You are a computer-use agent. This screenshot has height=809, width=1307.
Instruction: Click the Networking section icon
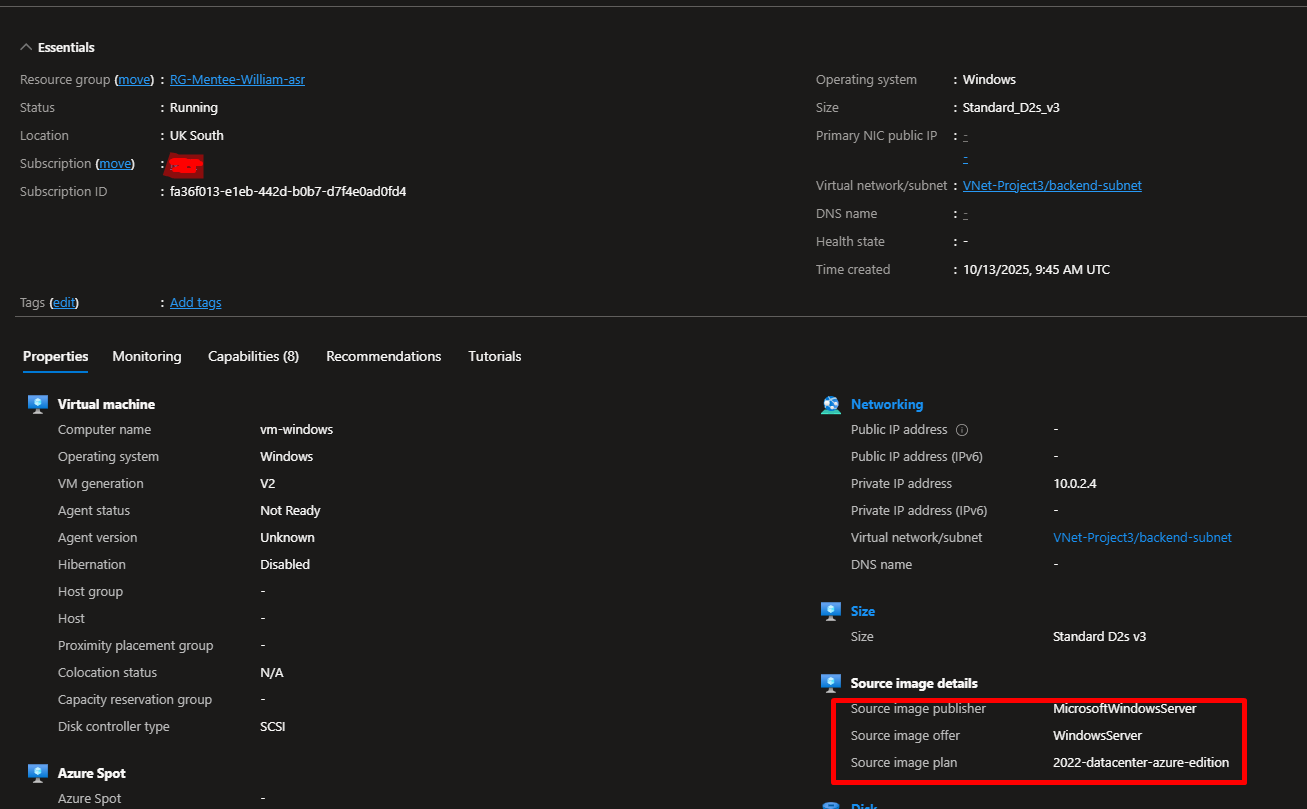(x=831, y=404)
